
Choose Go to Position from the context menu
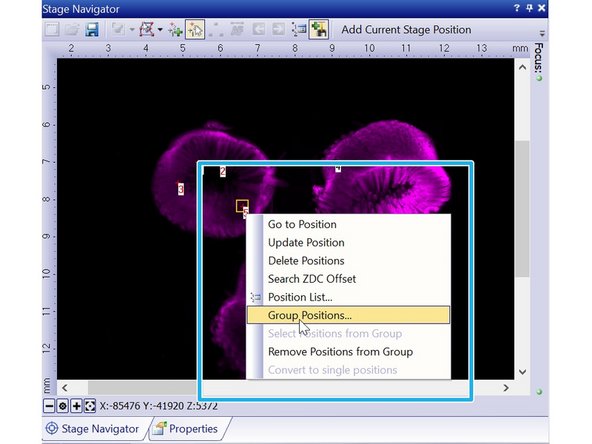[x=348, y=224]
